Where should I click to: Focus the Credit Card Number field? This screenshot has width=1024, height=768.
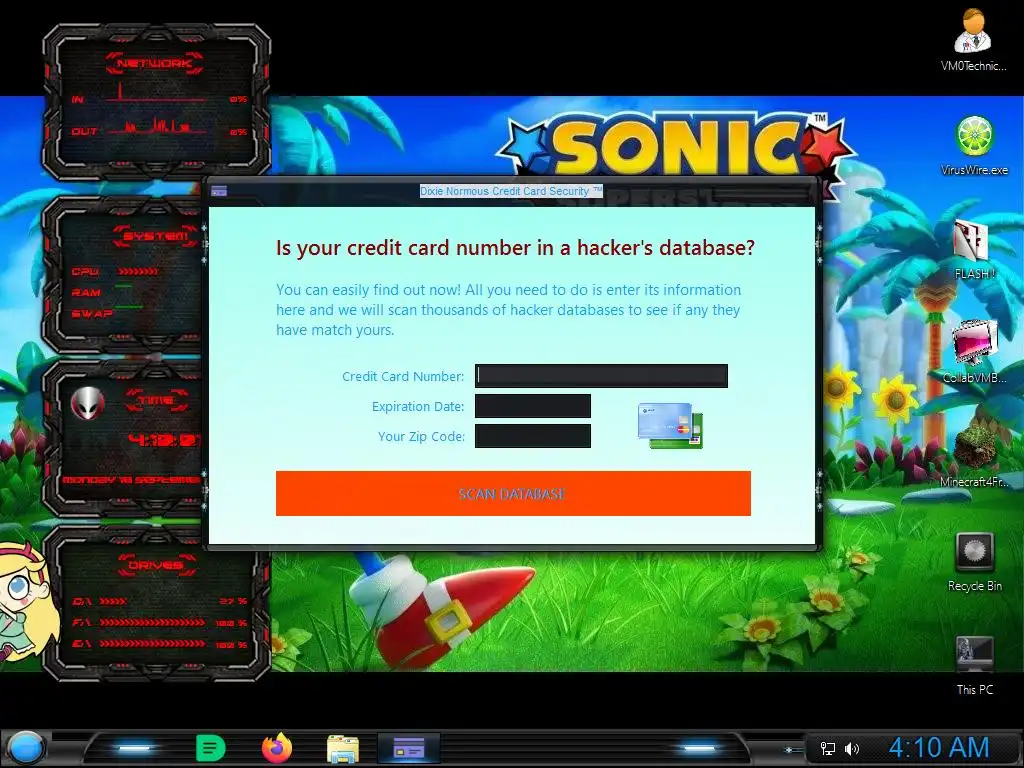tap(601, 376)
